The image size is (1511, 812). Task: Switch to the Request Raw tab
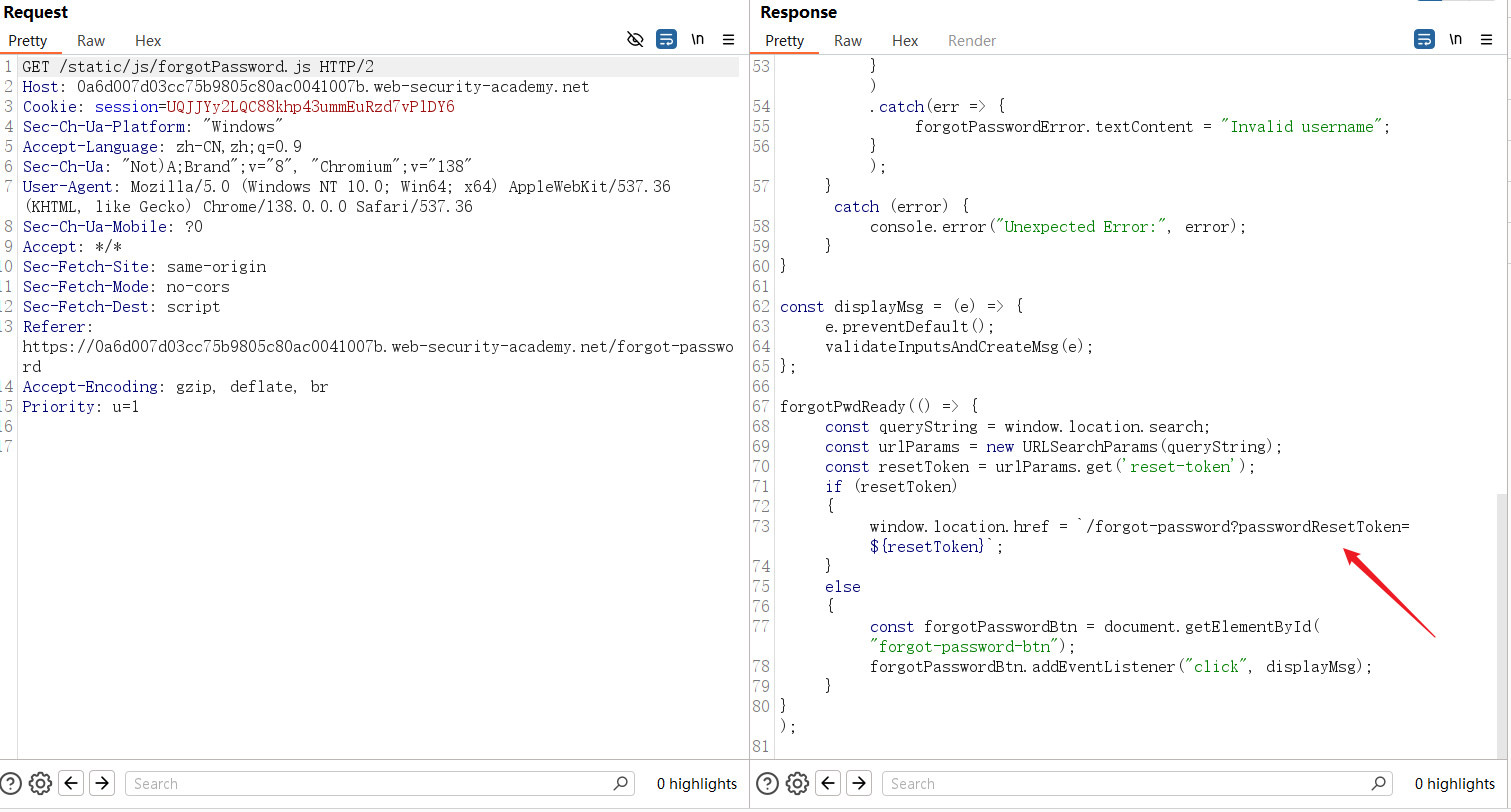[x=91, y=41]
